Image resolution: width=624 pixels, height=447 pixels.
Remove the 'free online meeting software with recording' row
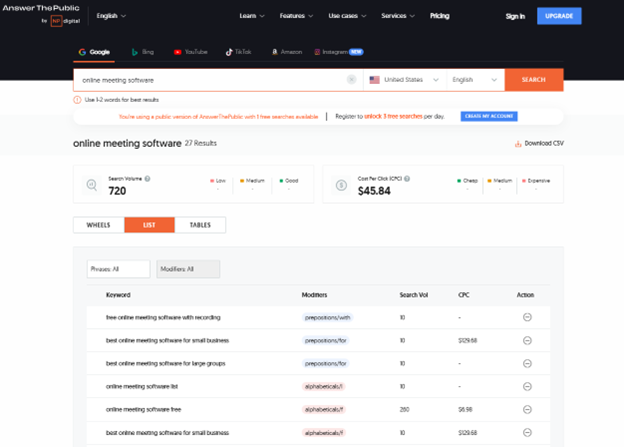click(x=527, y=317)
